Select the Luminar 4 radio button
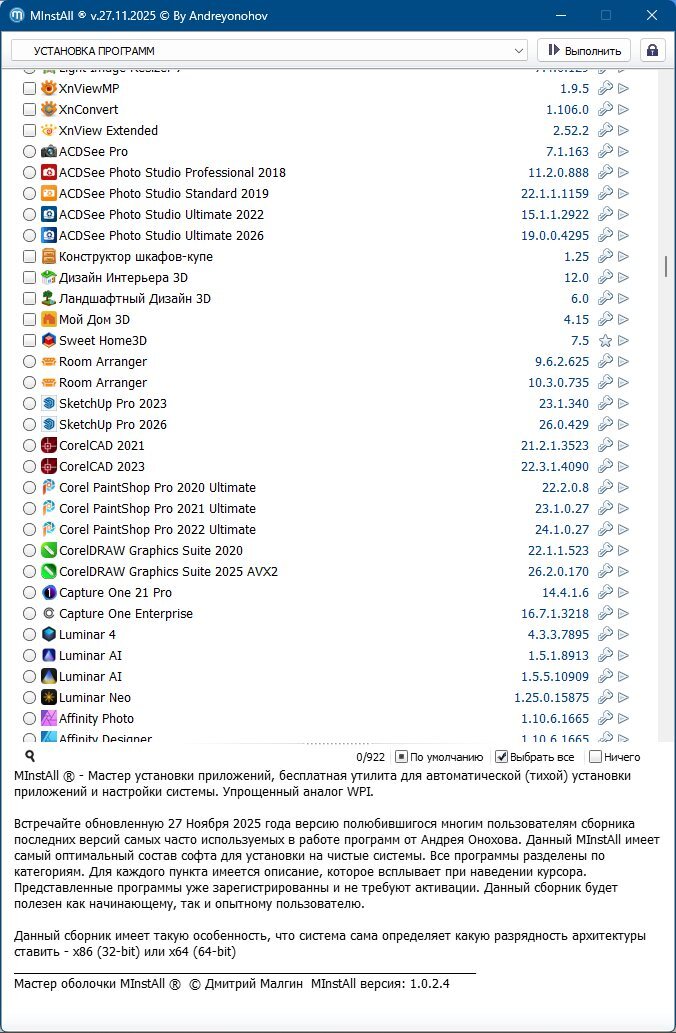676x1033 pixels. (x=29, y=635)
